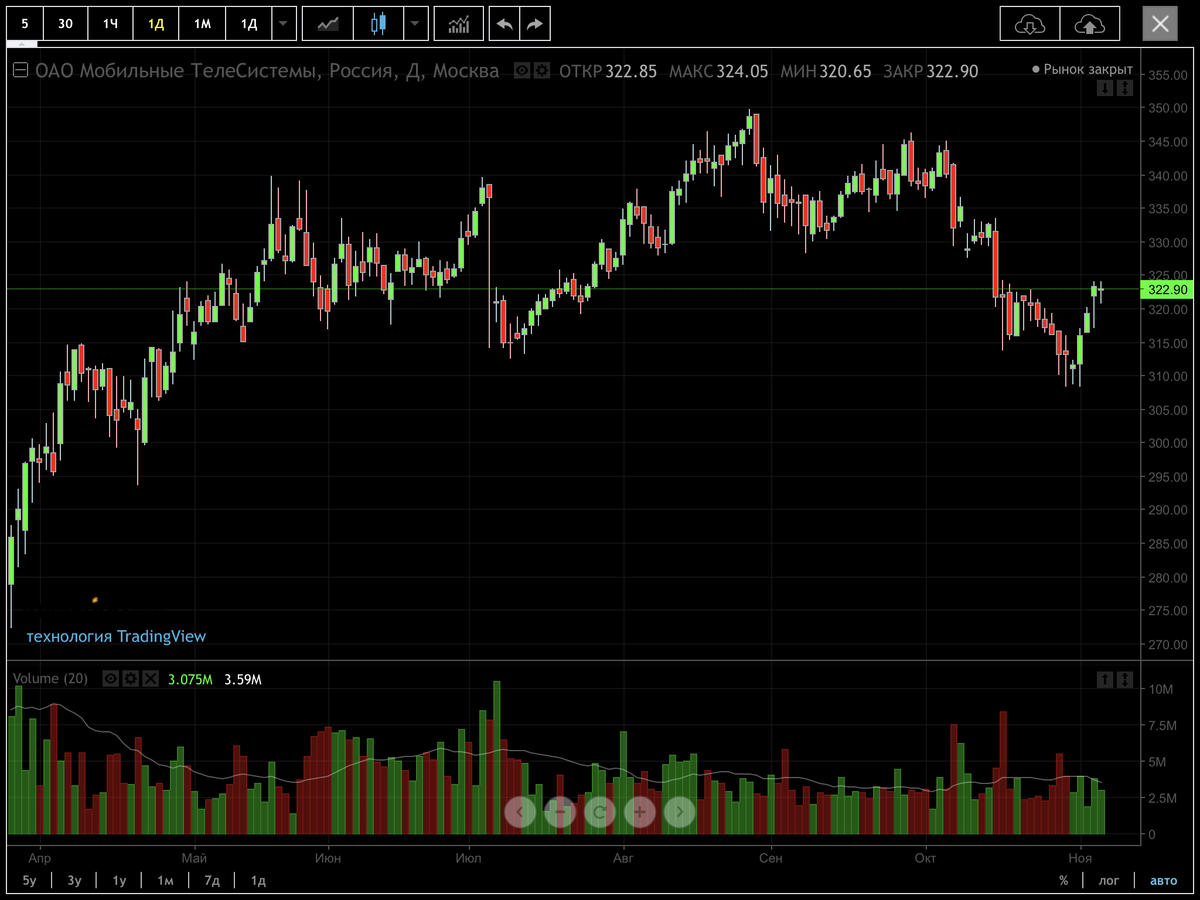
Task: Switch chart style to area line
Action: (328, 24)
